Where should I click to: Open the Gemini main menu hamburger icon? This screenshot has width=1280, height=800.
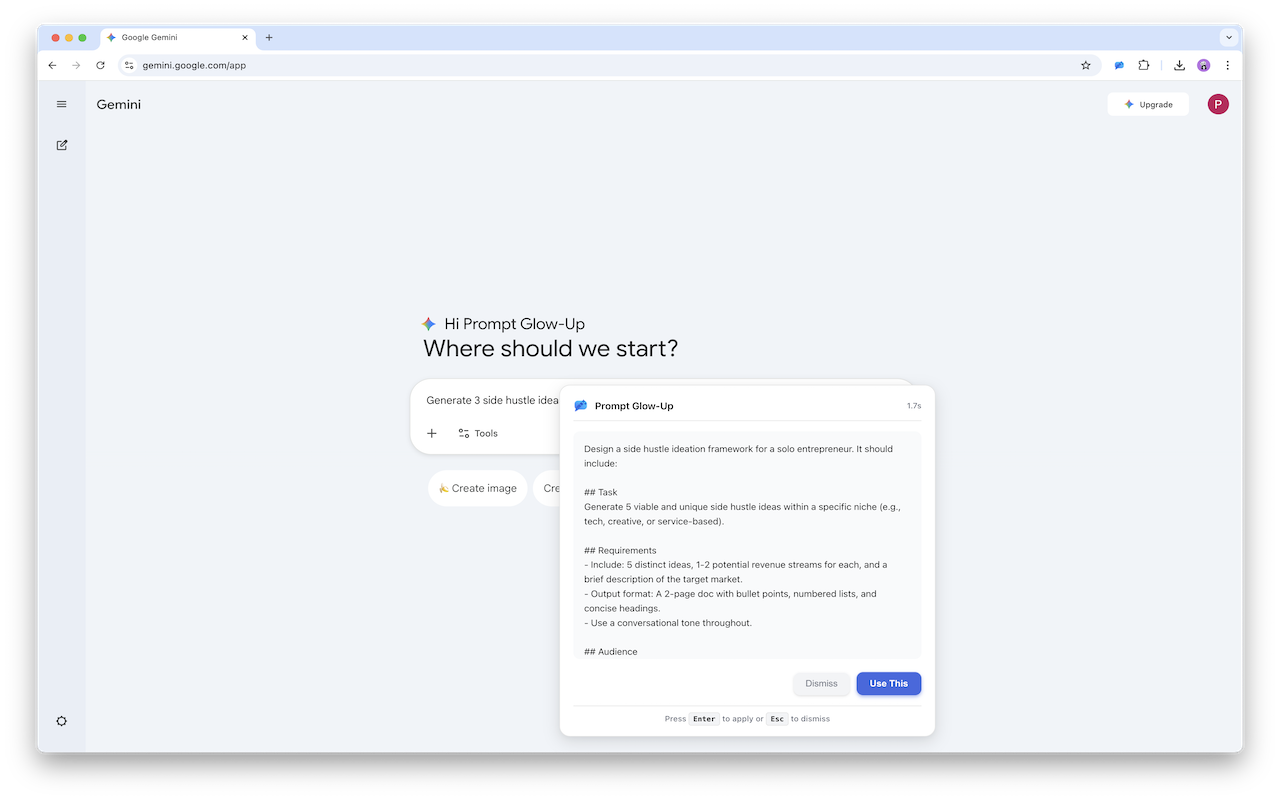click(x=62, y=104)
